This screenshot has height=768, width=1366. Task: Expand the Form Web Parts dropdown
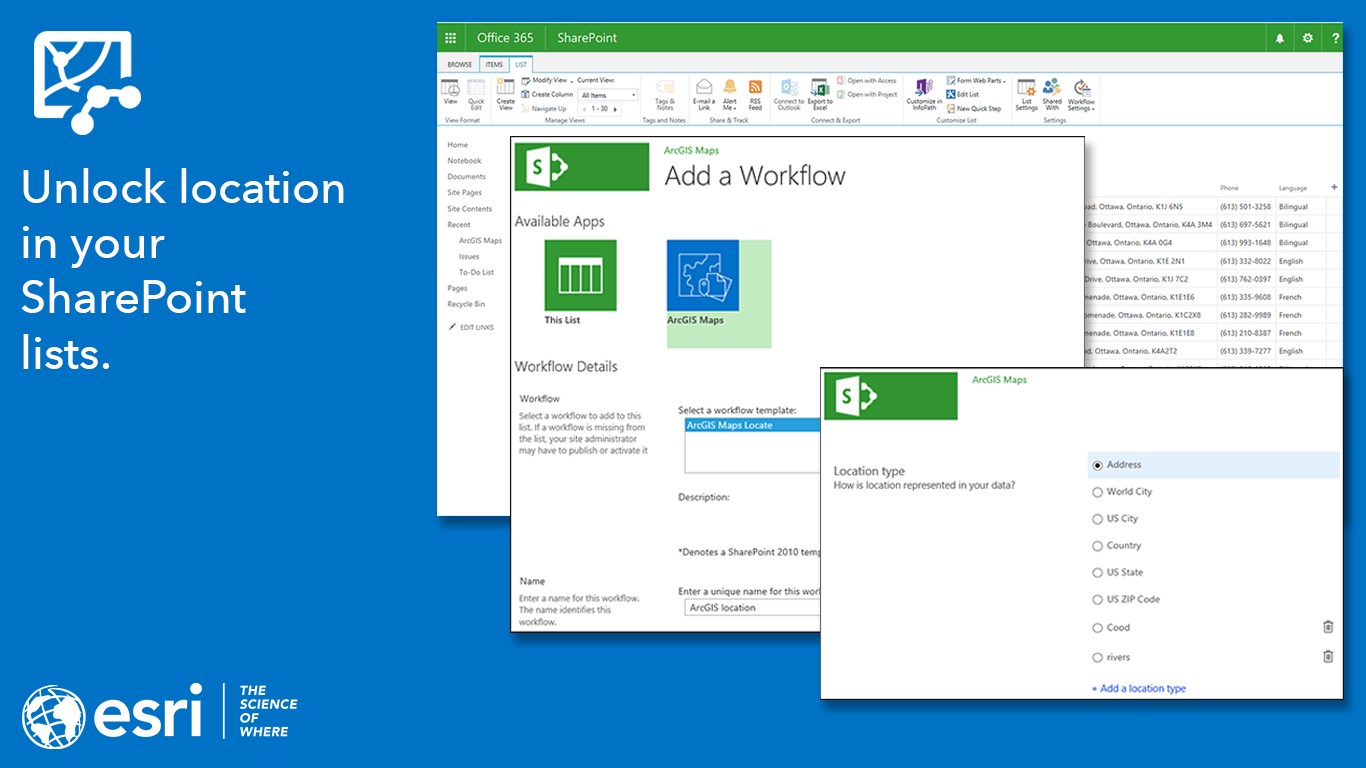(x=977, y=80)
